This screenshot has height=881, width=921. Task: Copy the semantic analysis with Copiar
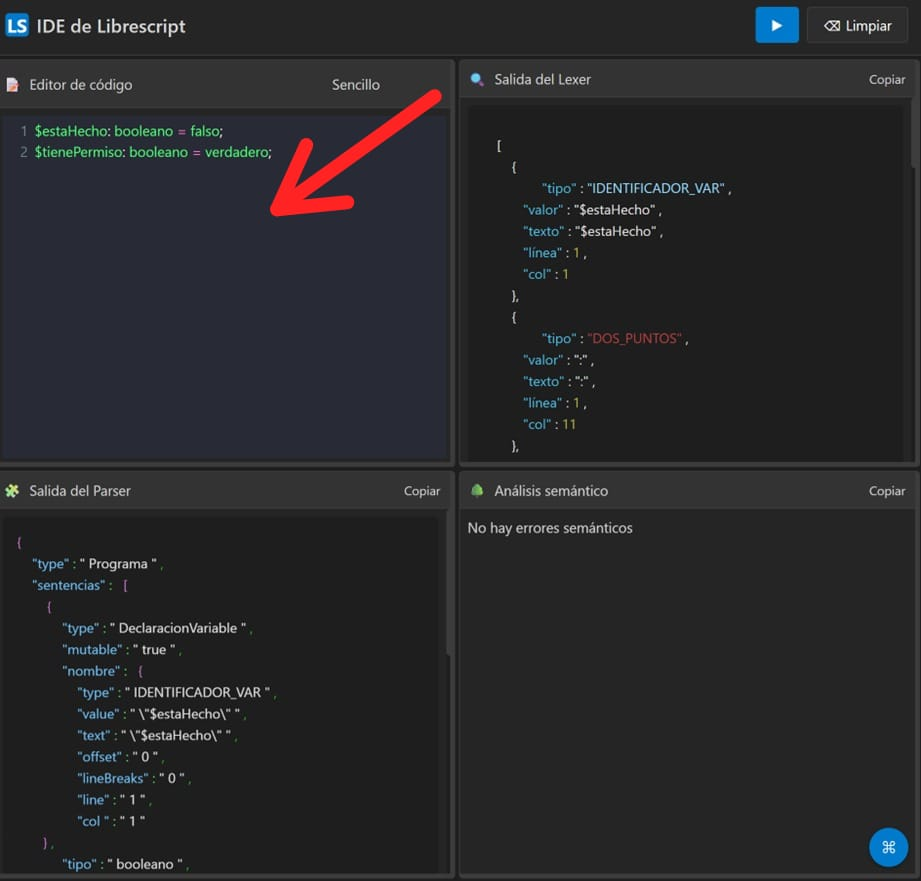(x=886, y=490)
